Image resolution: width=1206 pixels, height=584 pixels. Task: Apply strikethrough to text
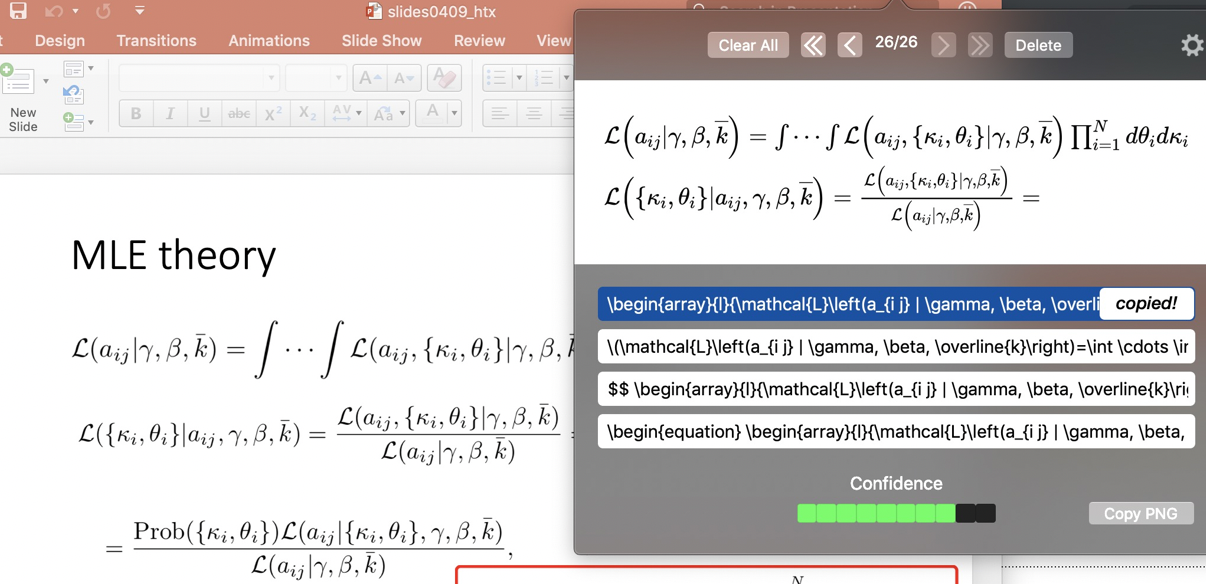point(239,113)
